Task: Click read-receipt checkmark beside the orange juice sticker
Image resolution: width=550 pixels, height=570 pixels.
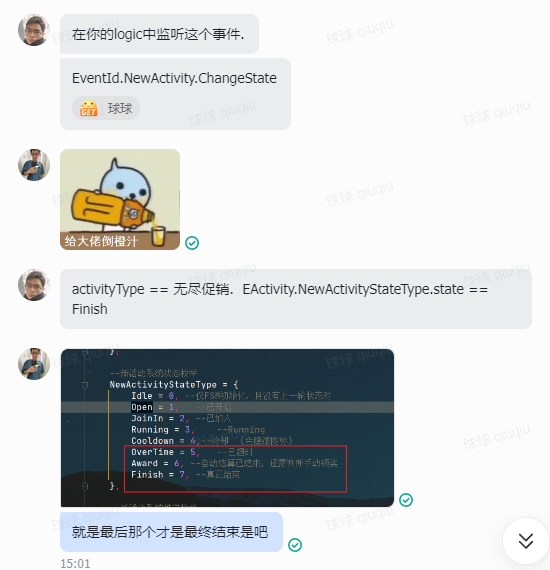Action: coord(192,243)
